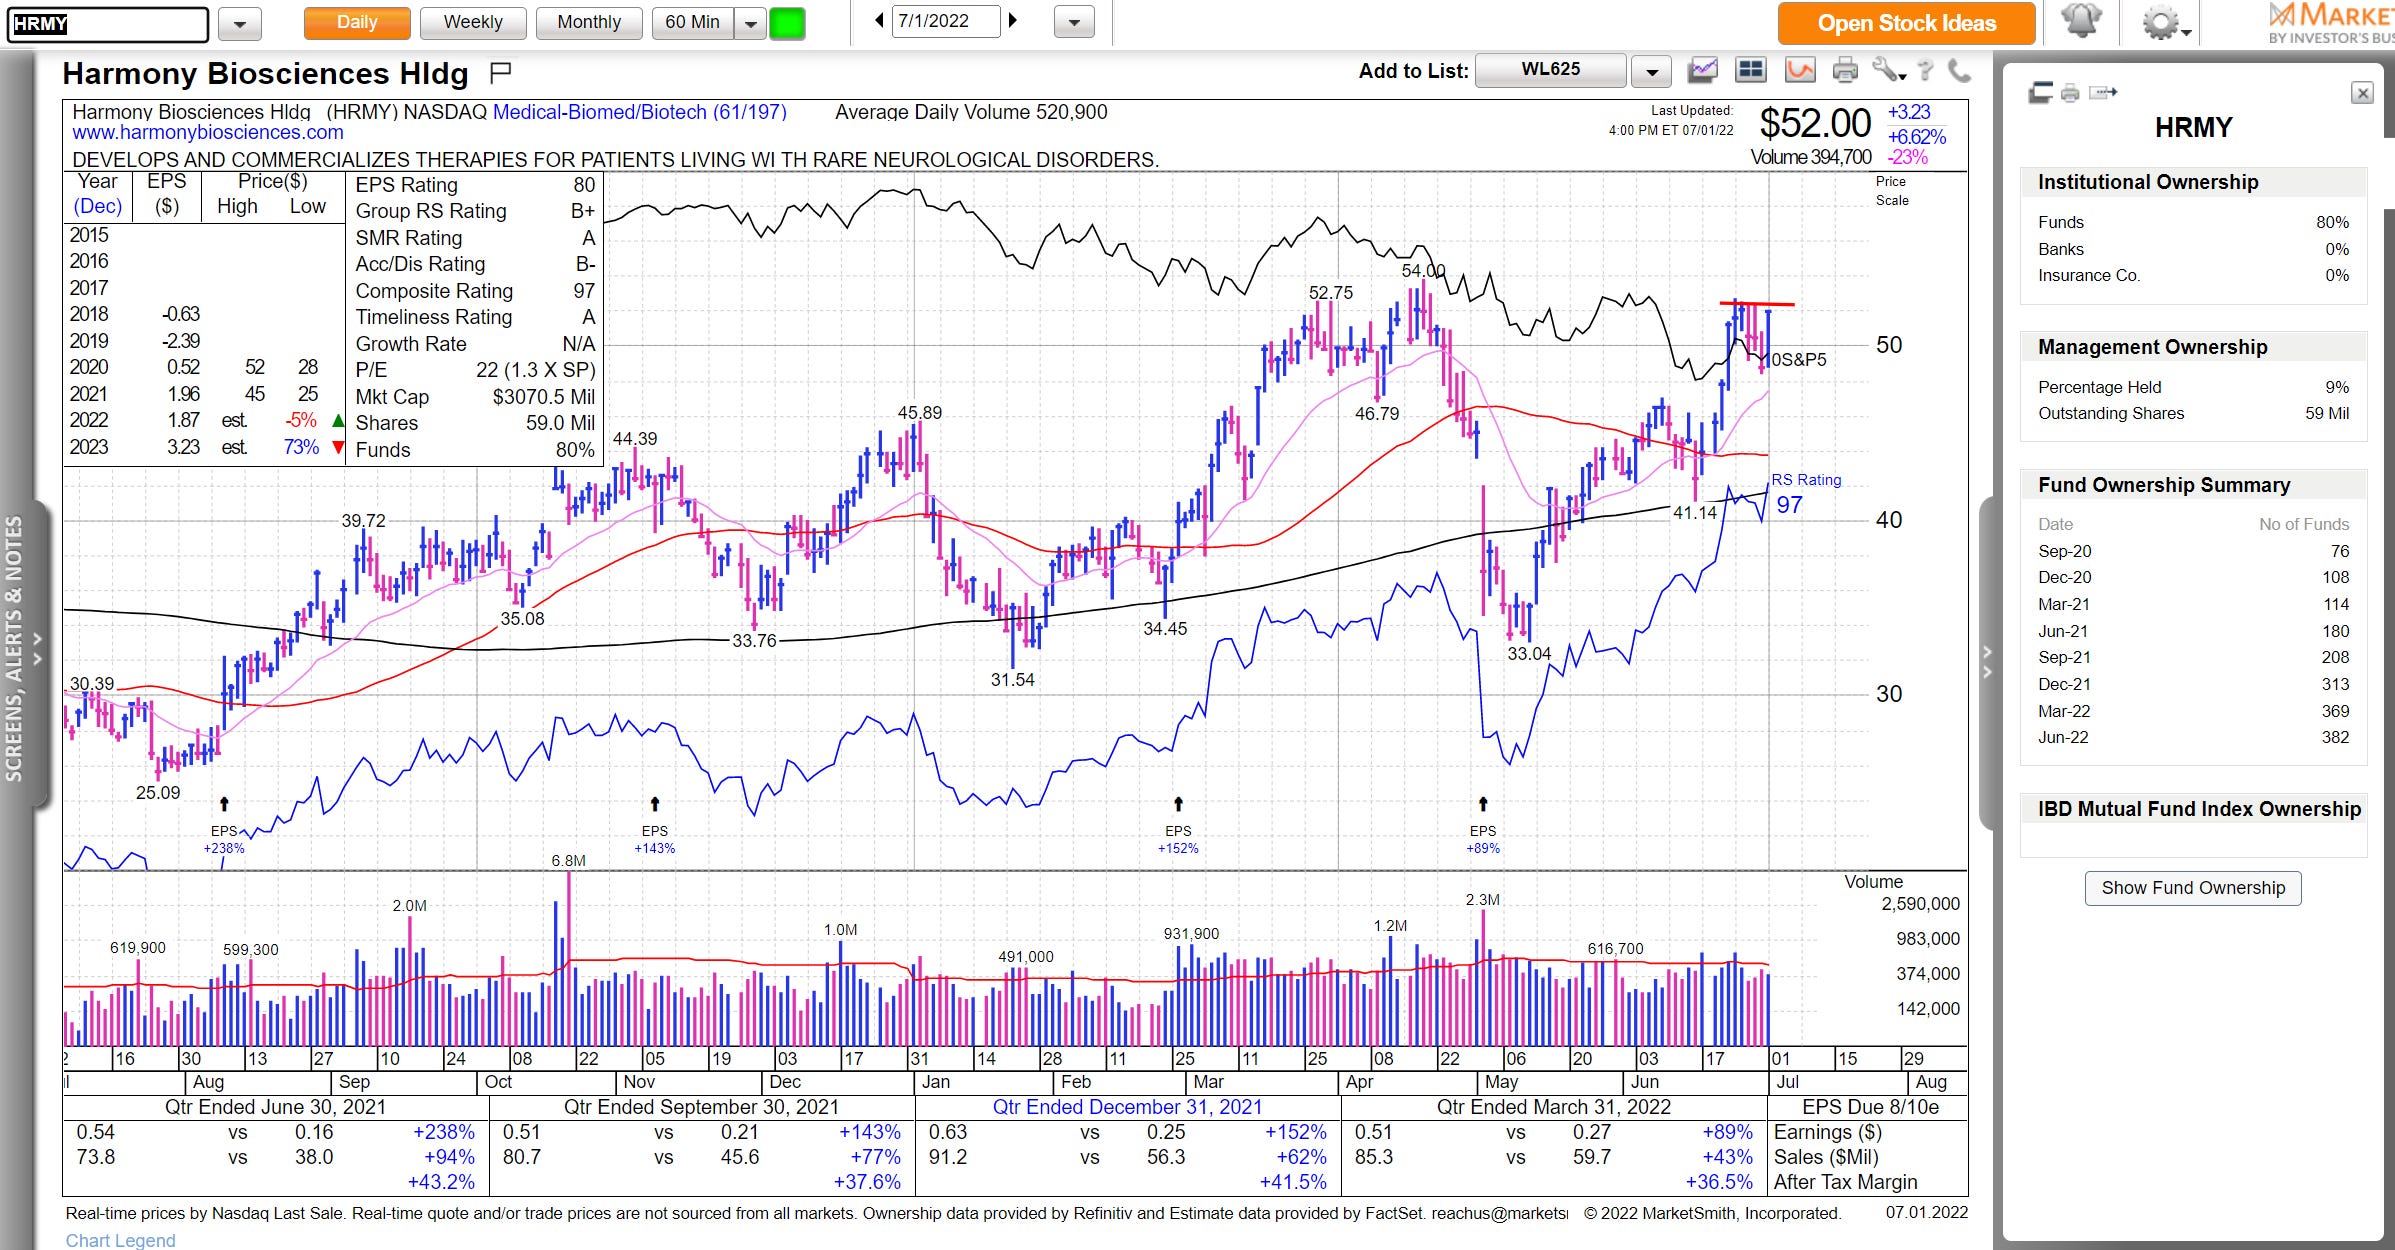Click the orange curve pattern recognition icon

1800,70
